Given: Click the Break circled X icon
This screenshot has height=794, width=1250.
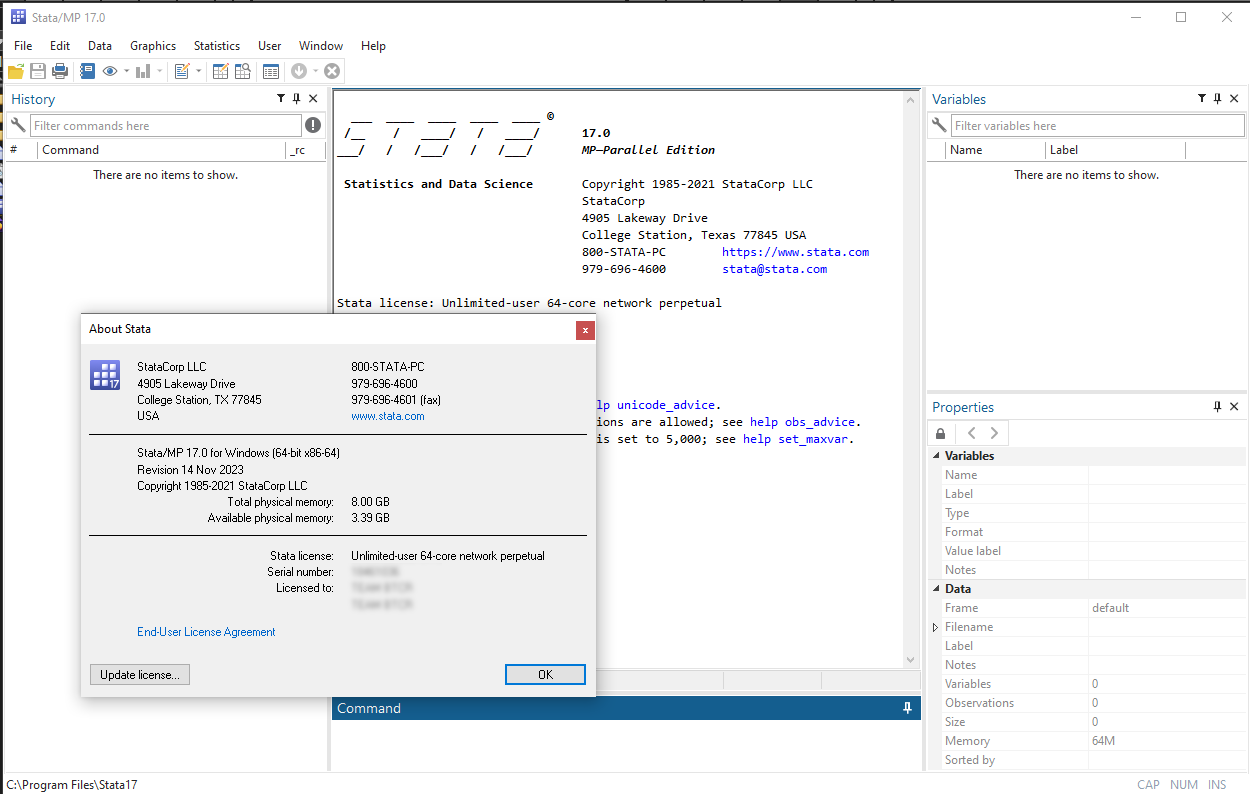Looking at the screenshot, I should [x=332, y=71].
